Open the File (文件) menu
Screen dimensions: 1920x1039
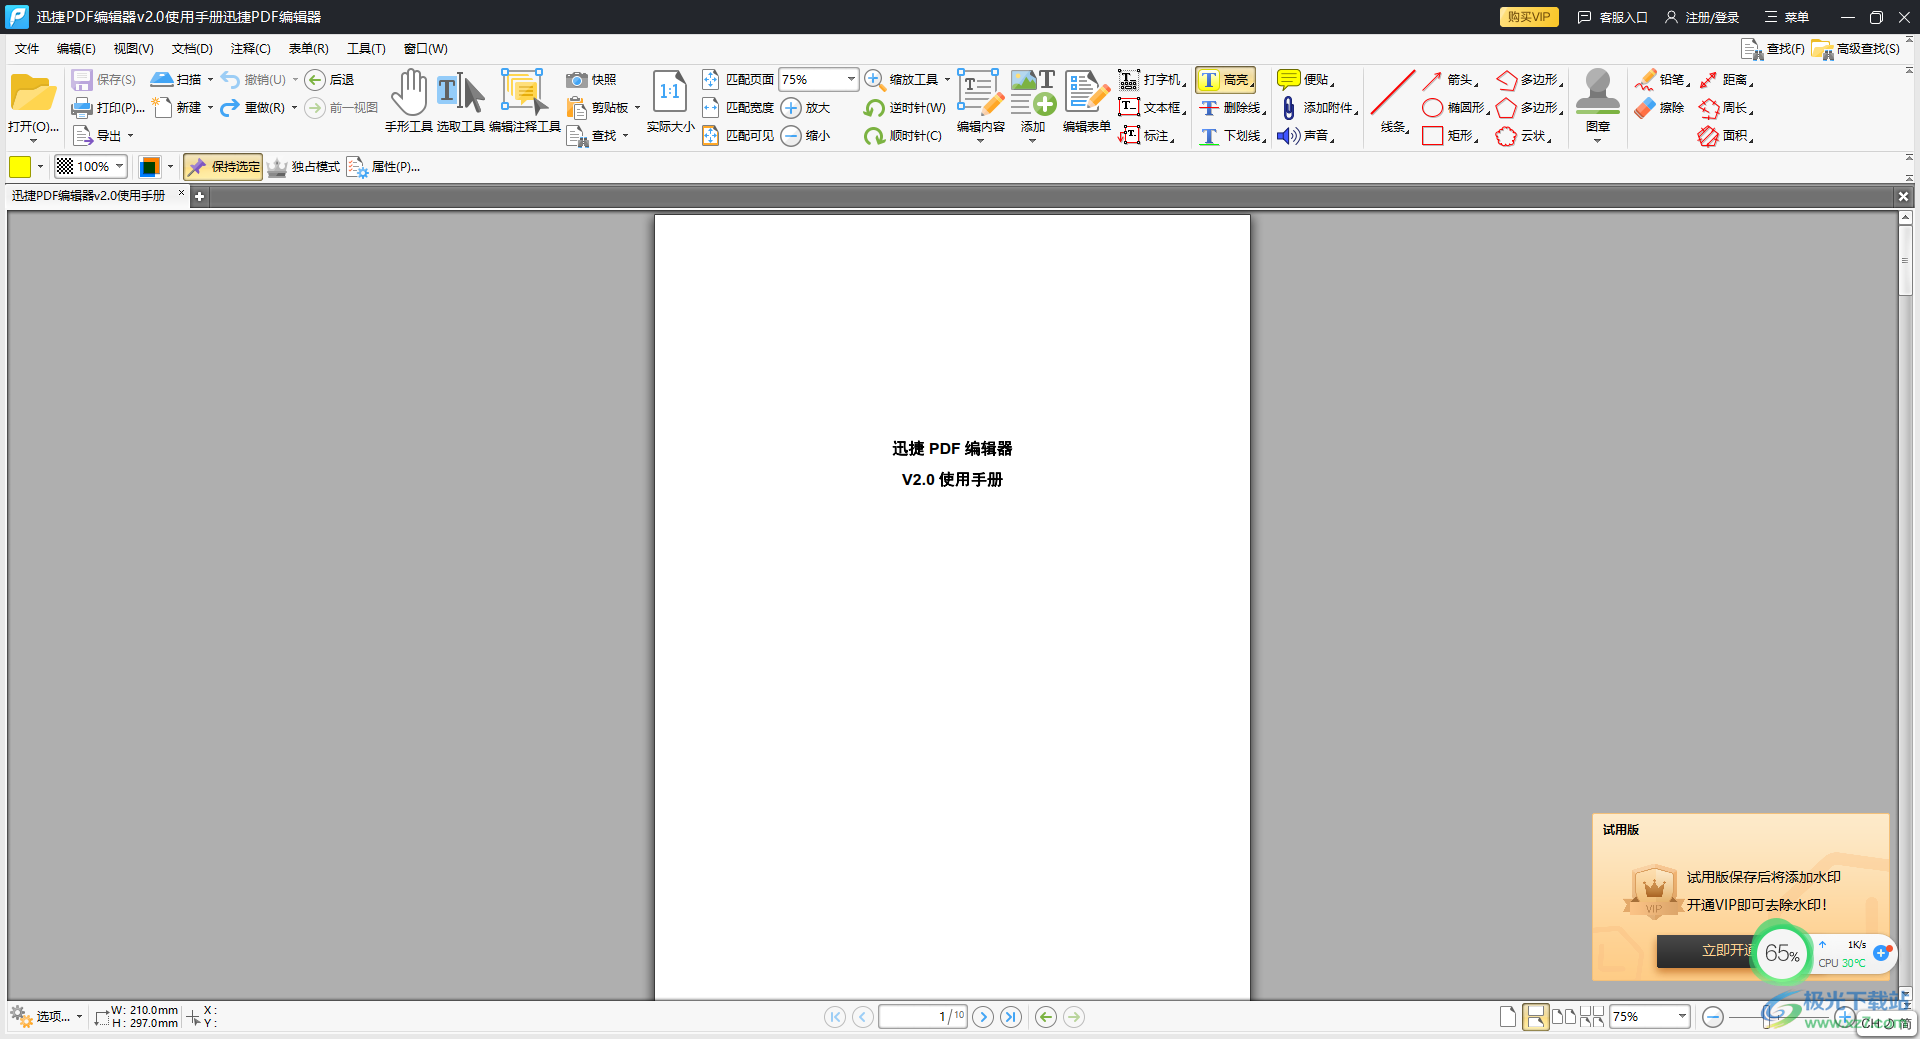pyautogui.click(x=27, y=49)
